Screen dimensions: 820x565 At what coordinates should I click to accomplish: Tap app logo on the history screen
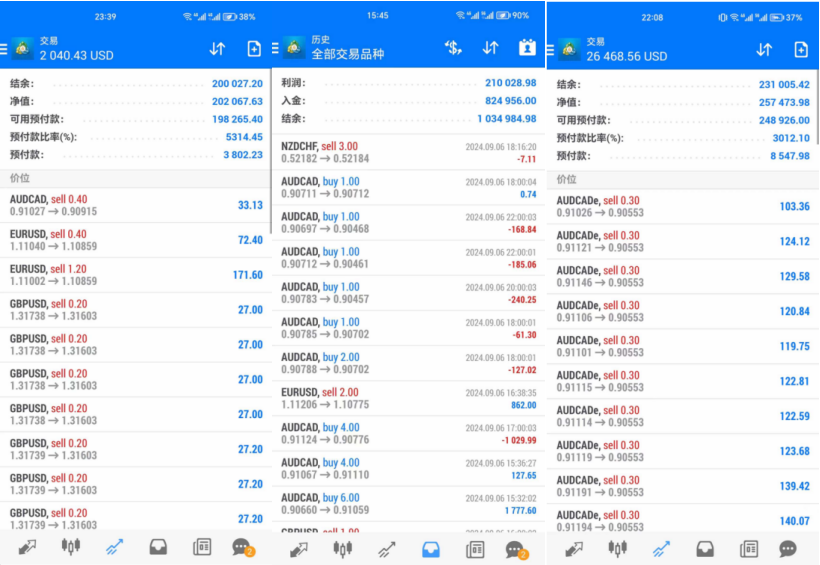[x=294, y=48]
